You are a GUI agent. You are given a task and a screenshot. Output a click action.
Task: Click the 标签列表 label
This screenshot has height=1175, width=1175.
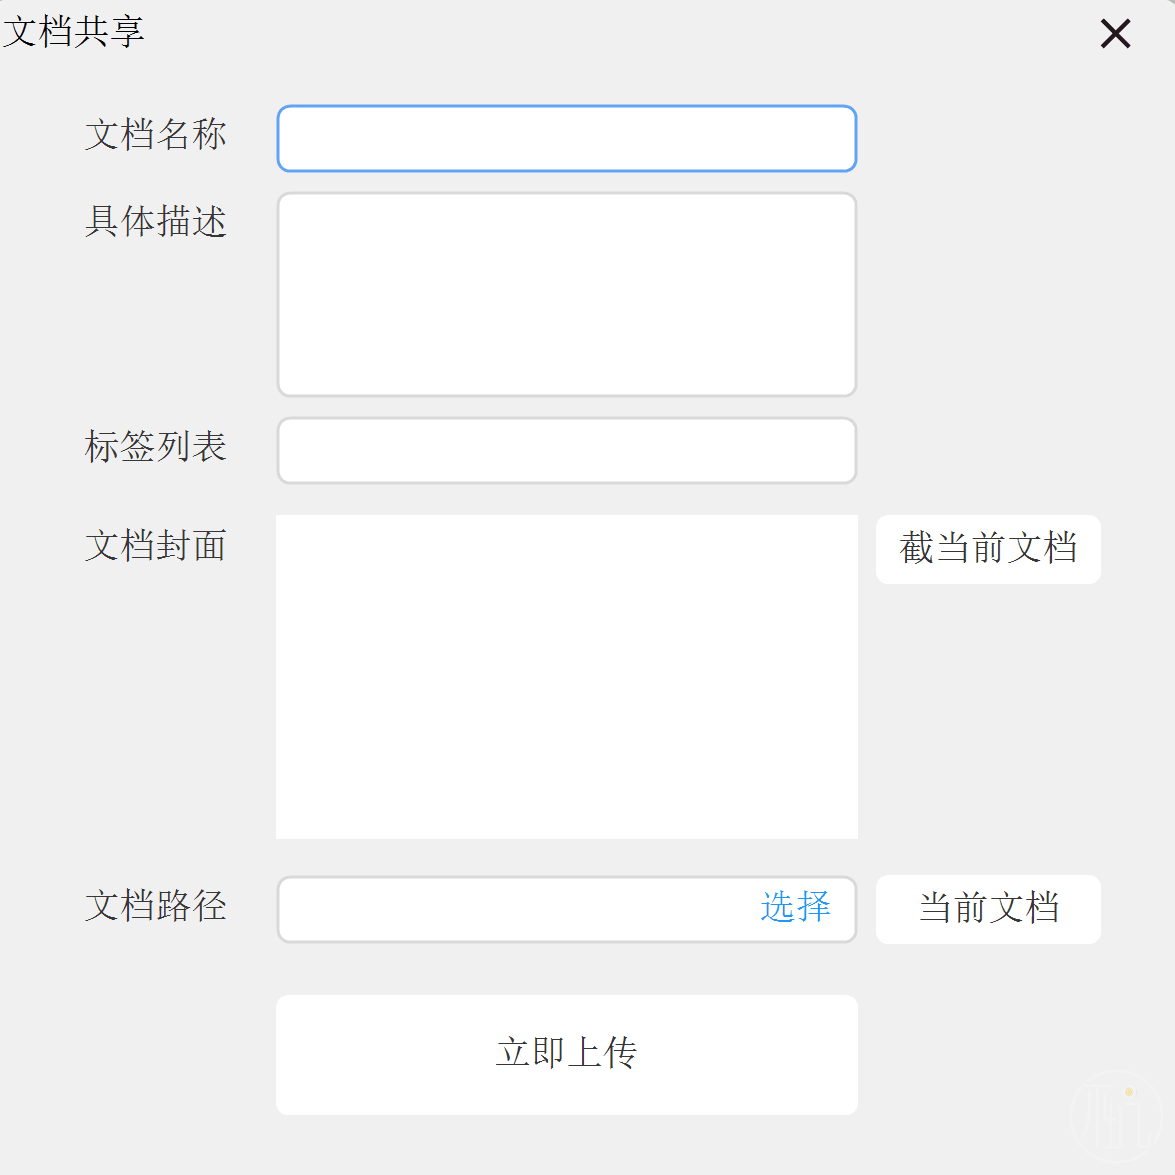(155, 447)
